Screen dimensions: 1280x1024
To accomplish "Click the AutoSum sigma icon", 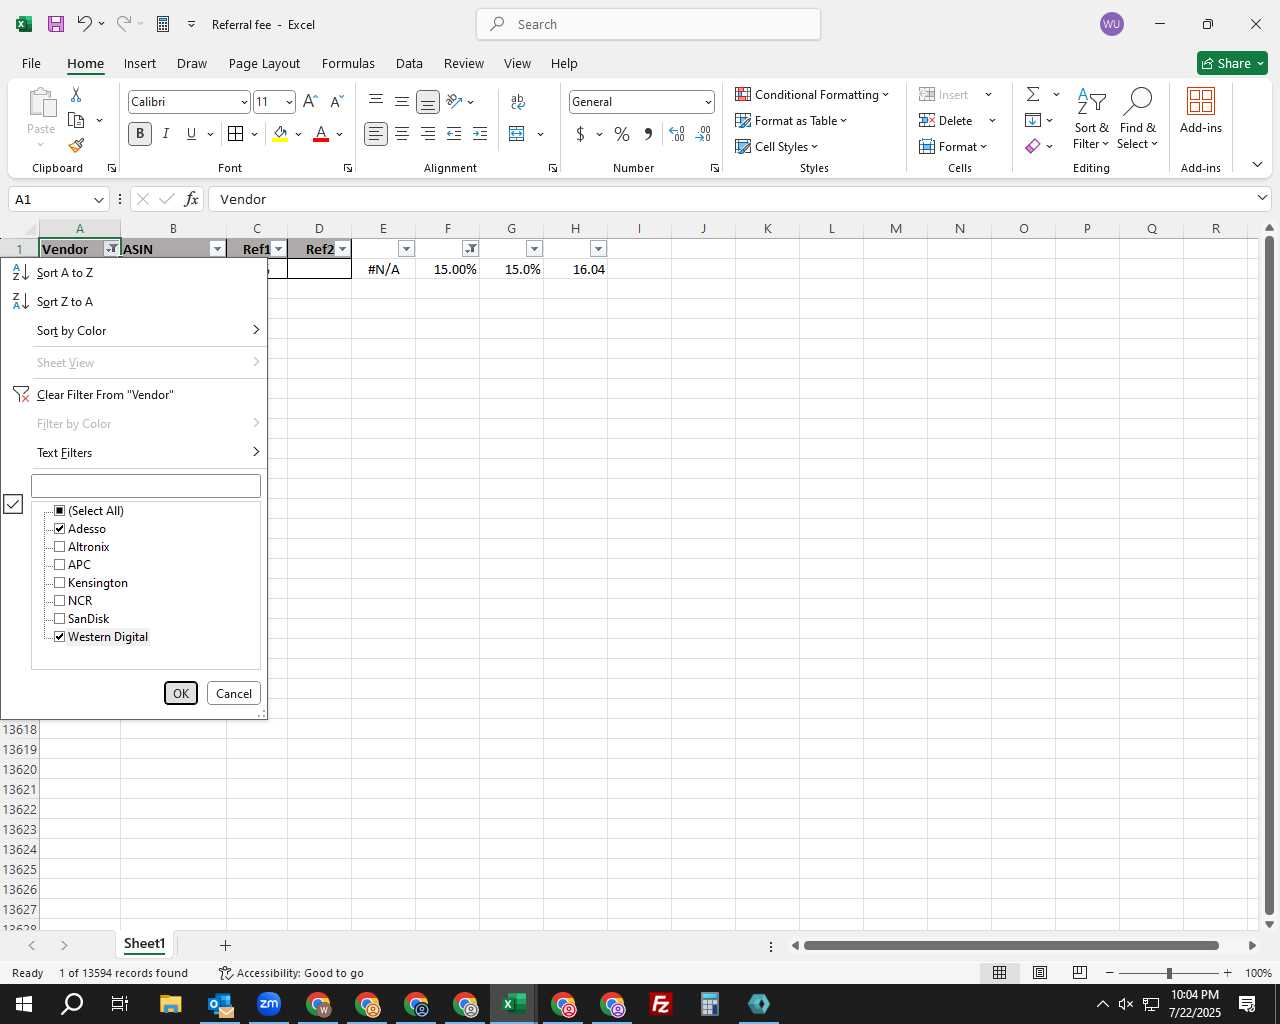I will pos(1033,94).
